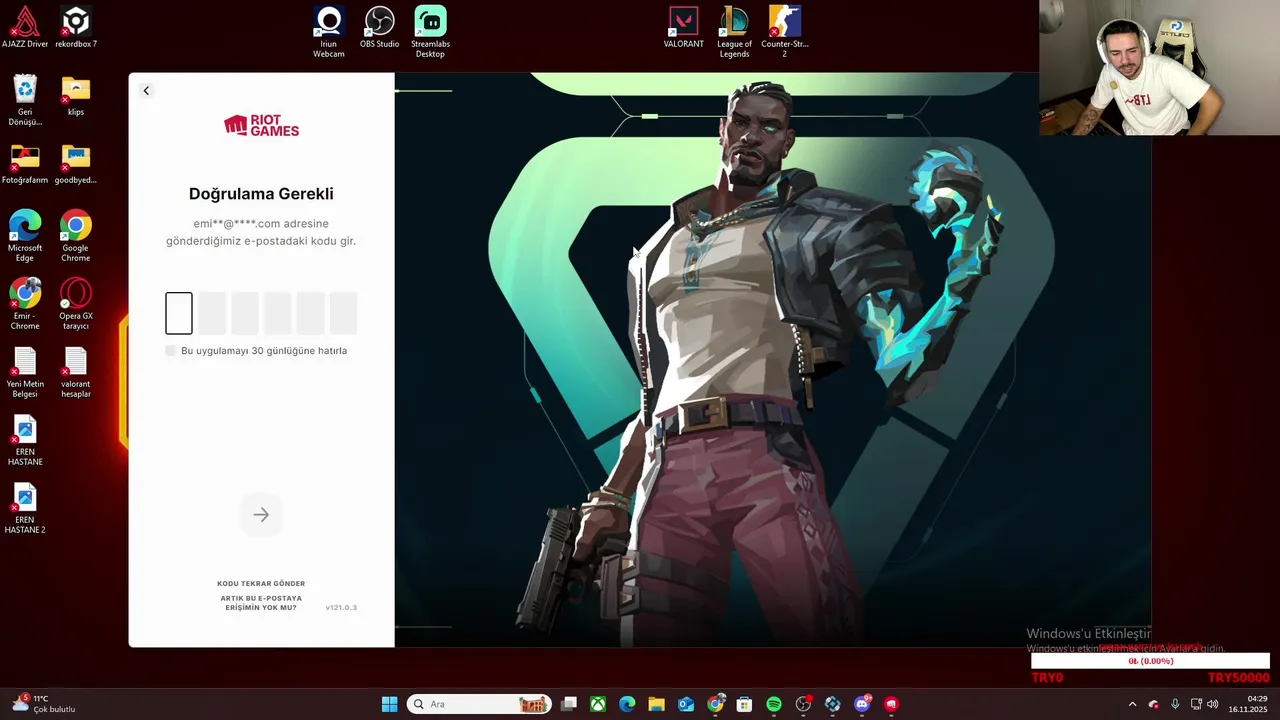The image size is (1280, 720).
Task: Select Counter-Strike 2 desktop shortcut
Action: pos(785,32)
